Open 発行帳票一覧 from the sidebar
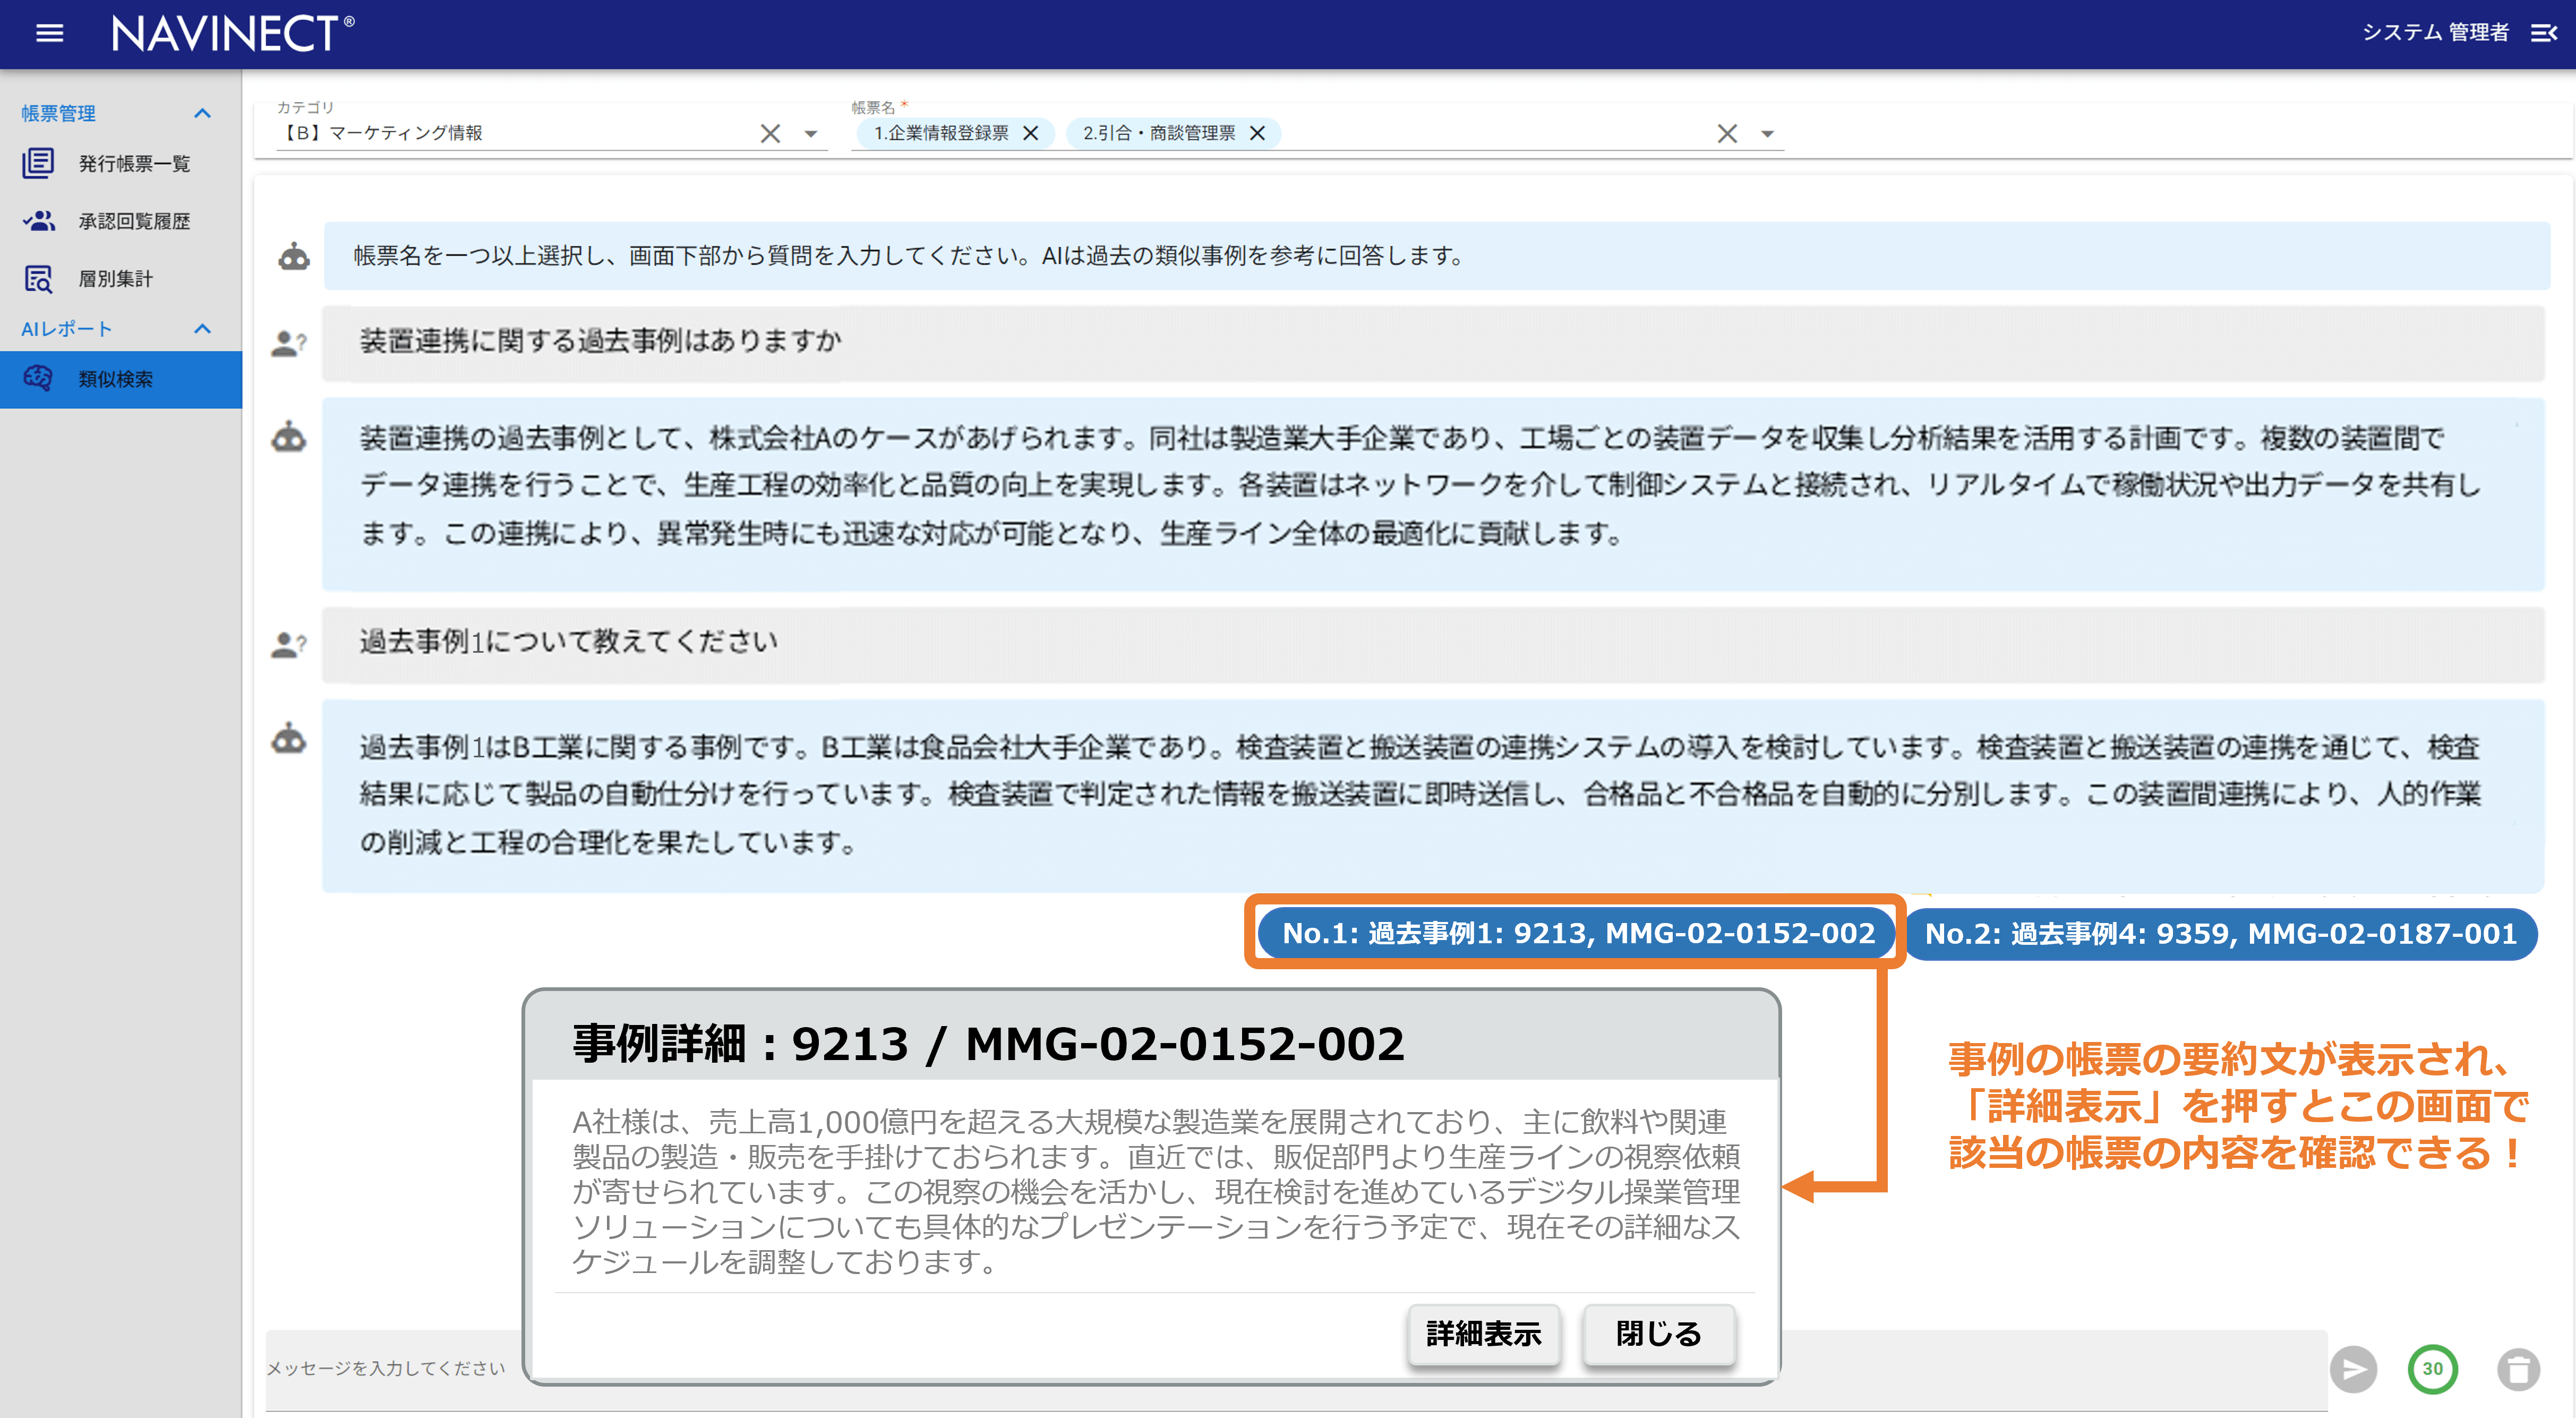The image size is (2576, 1418). (x=121, y=163)
